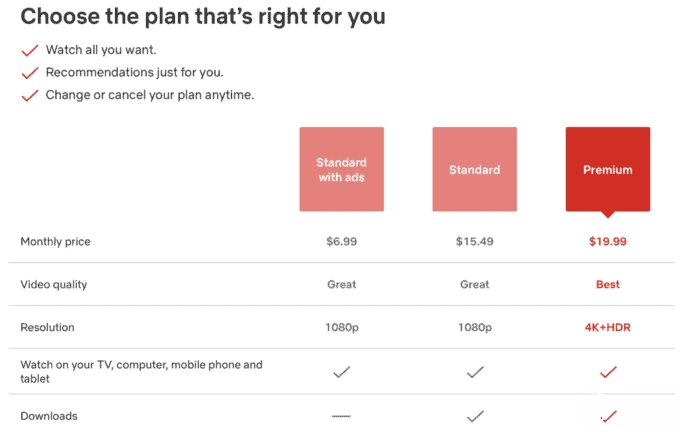Click the dash under Standard with ads Downloads

tap(341, 415)
